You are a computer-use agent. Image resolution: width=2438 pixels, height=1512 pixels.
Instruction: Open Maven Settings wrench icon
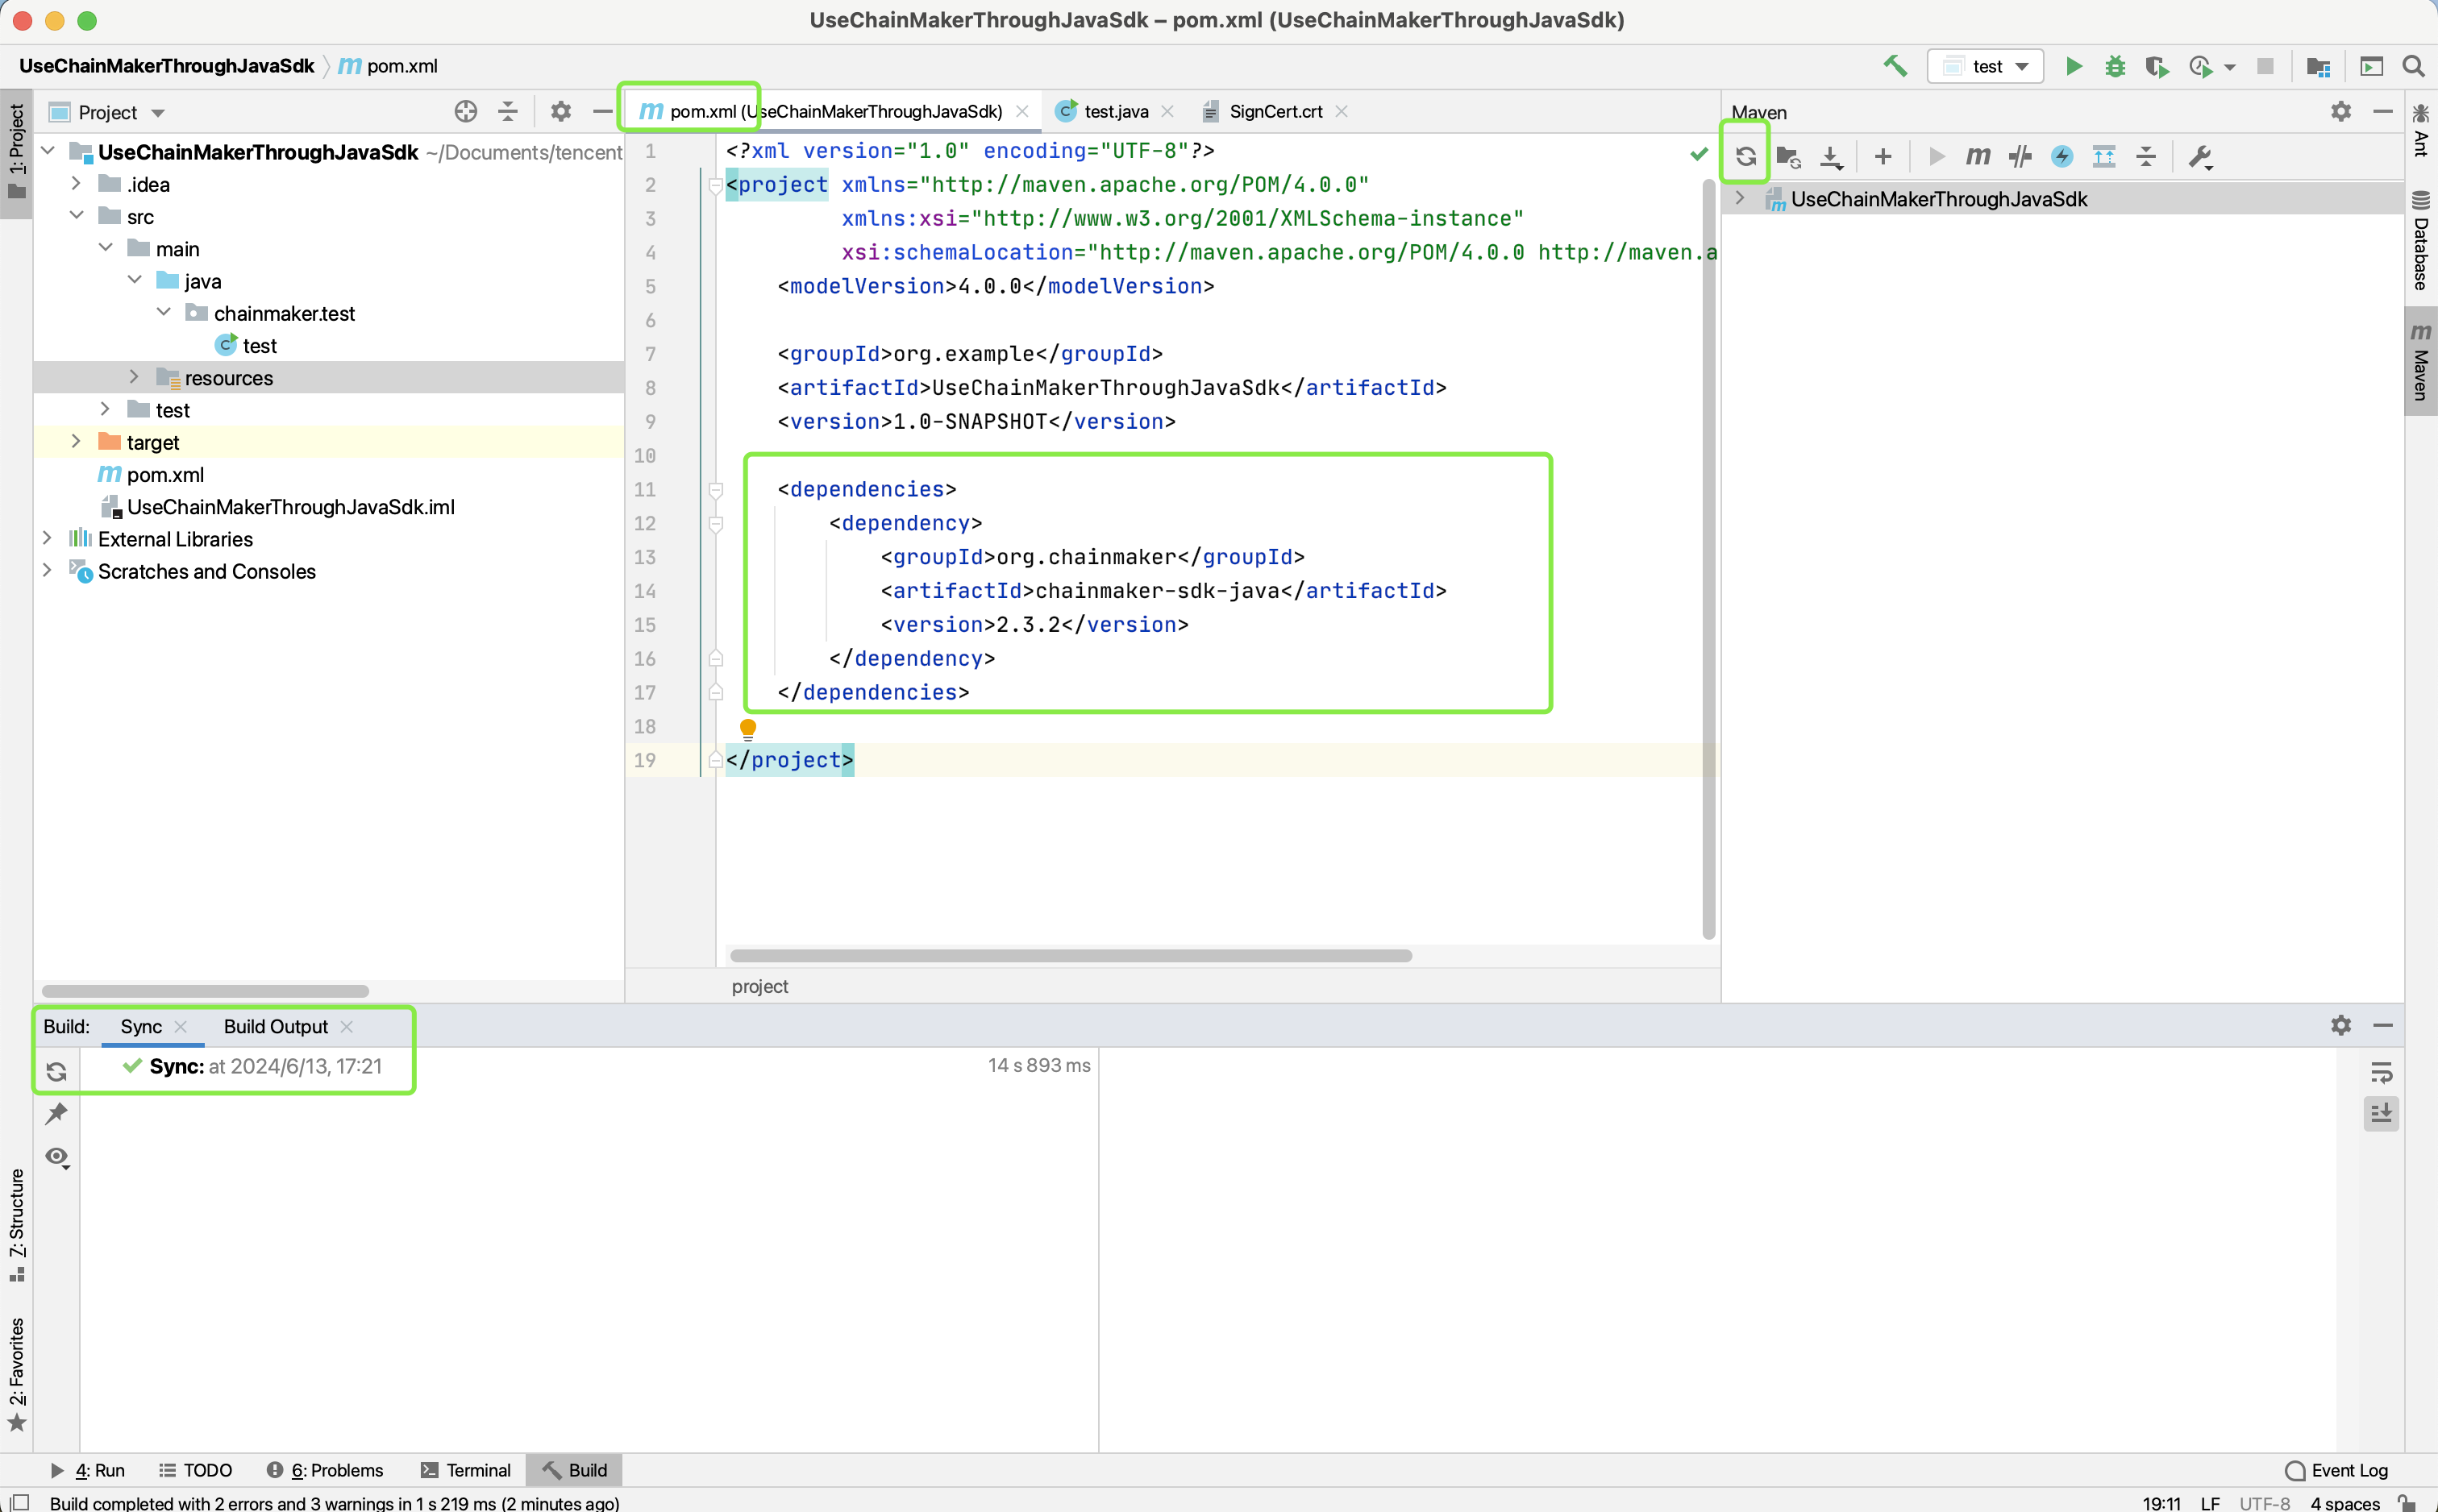(x=2199, y=156)
